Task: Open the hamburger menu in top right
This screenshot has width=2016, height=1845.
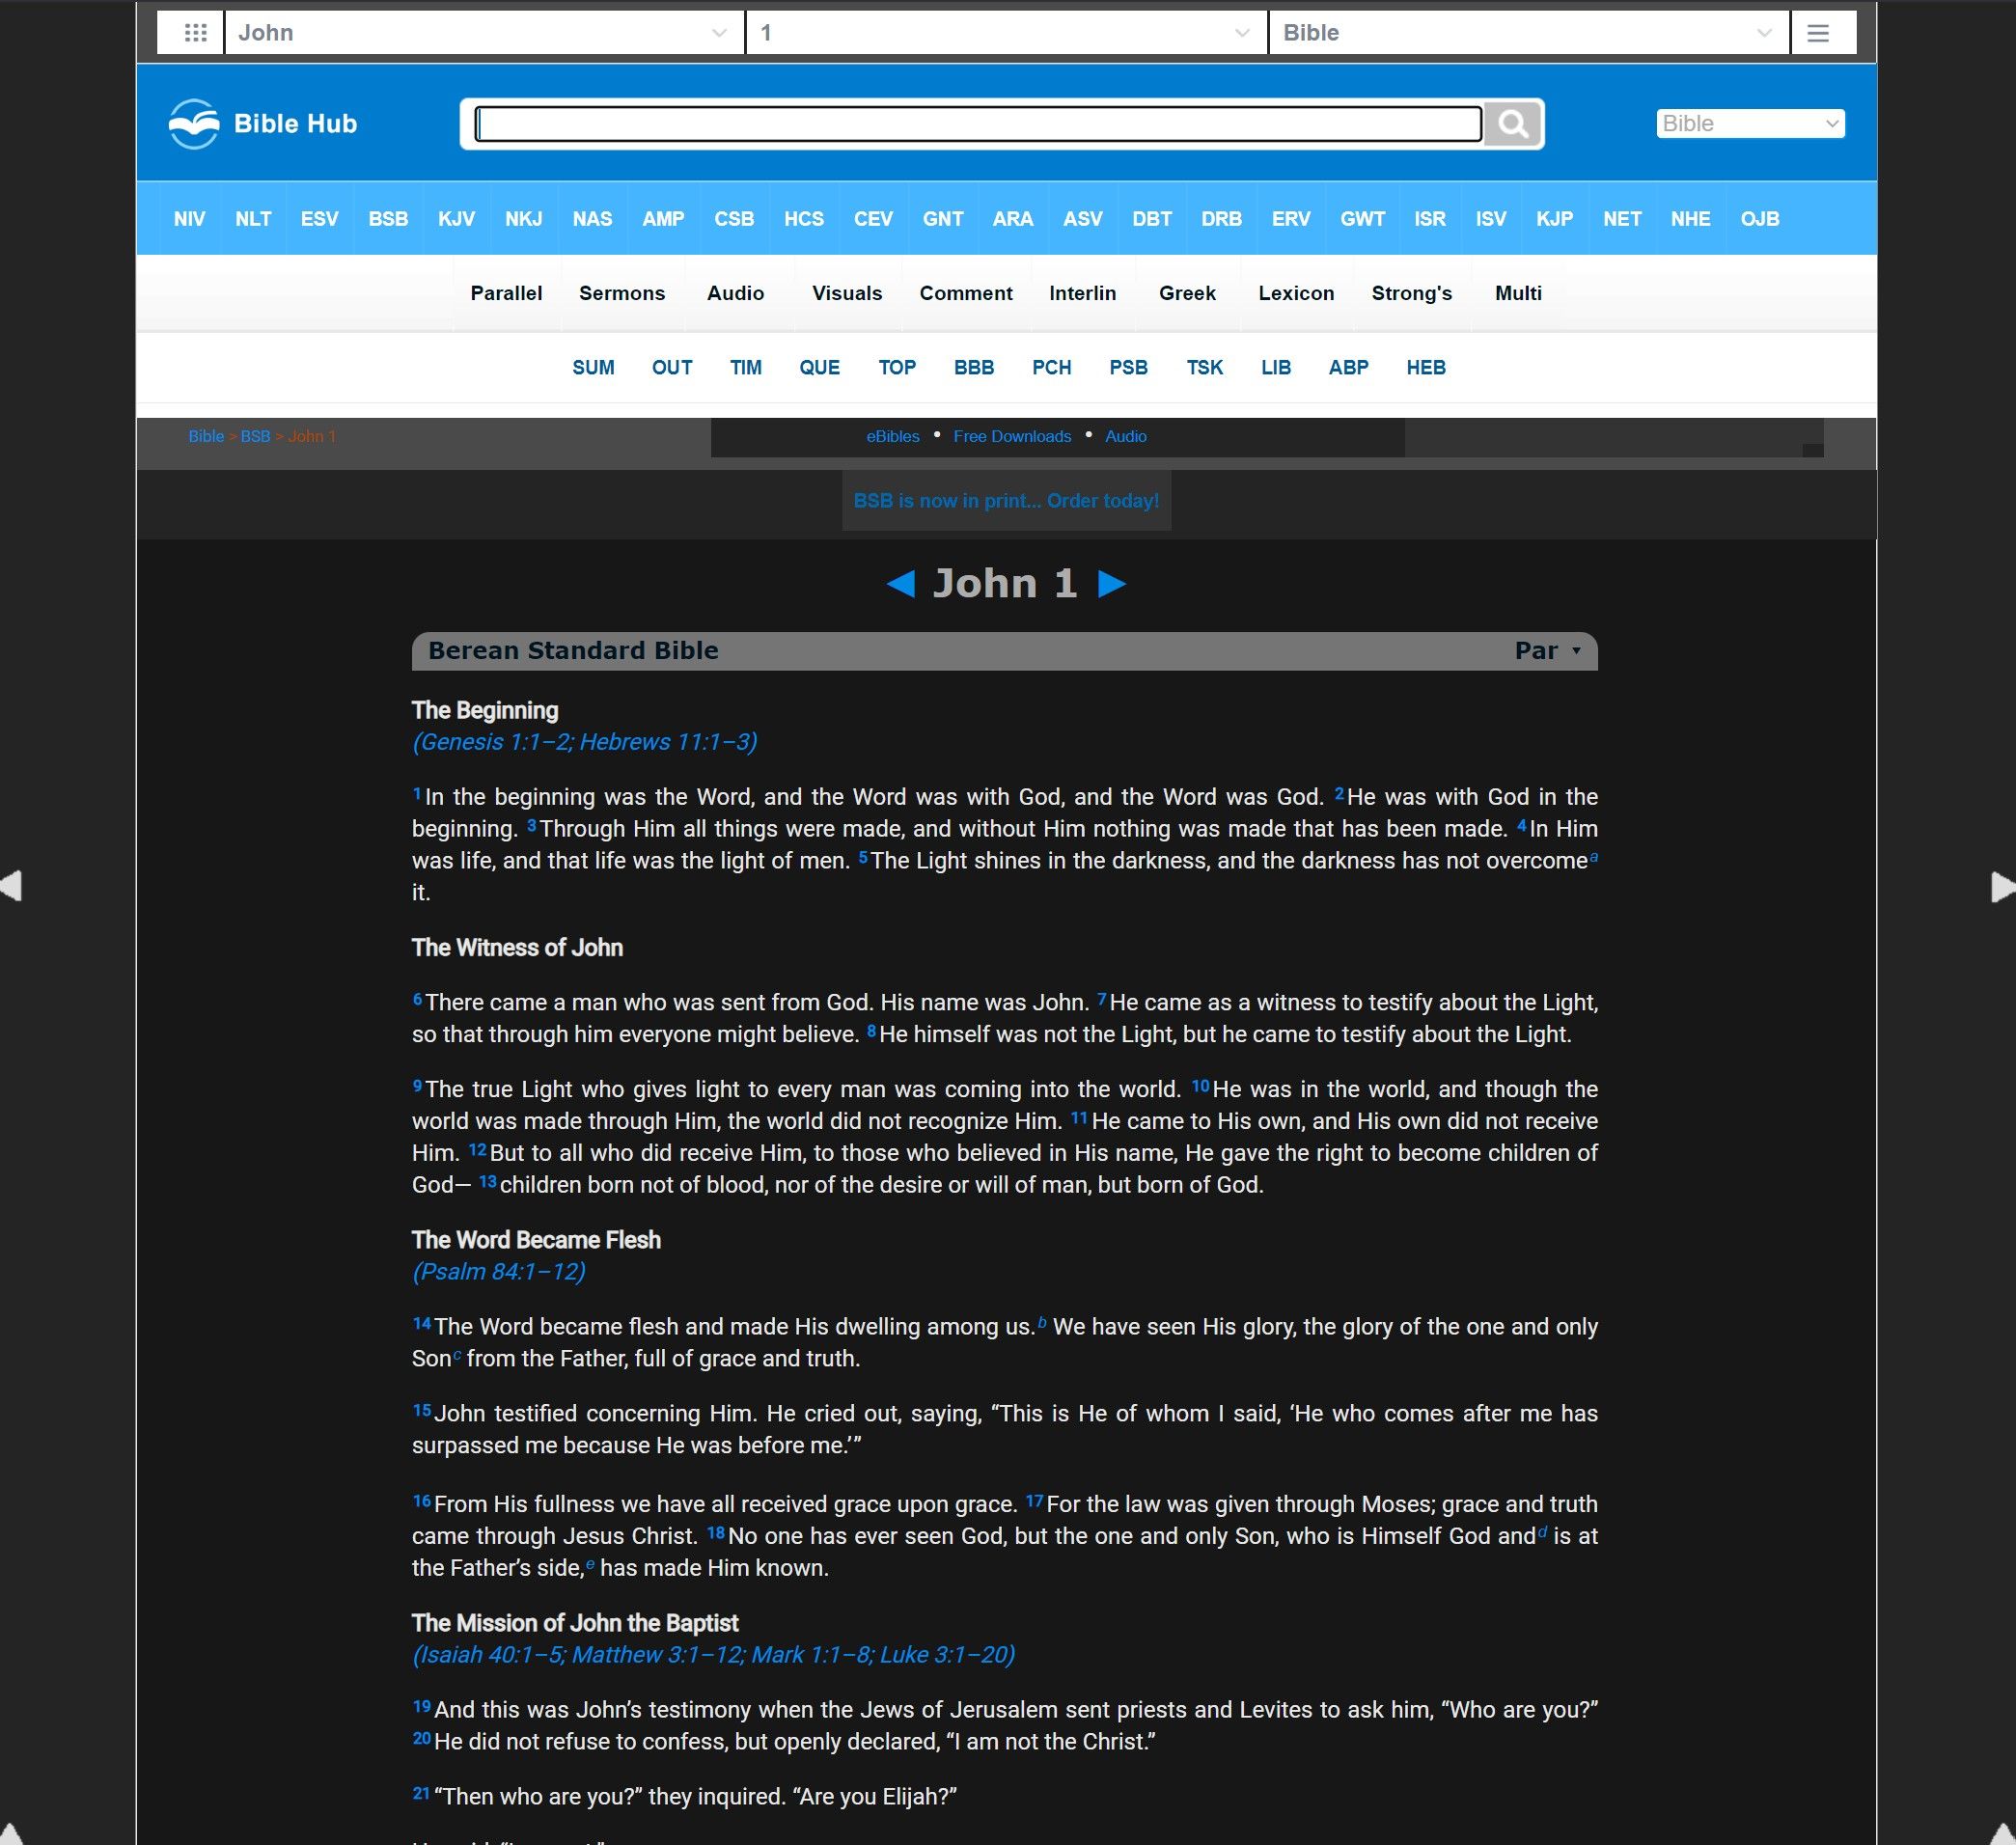Action: 1819,32
